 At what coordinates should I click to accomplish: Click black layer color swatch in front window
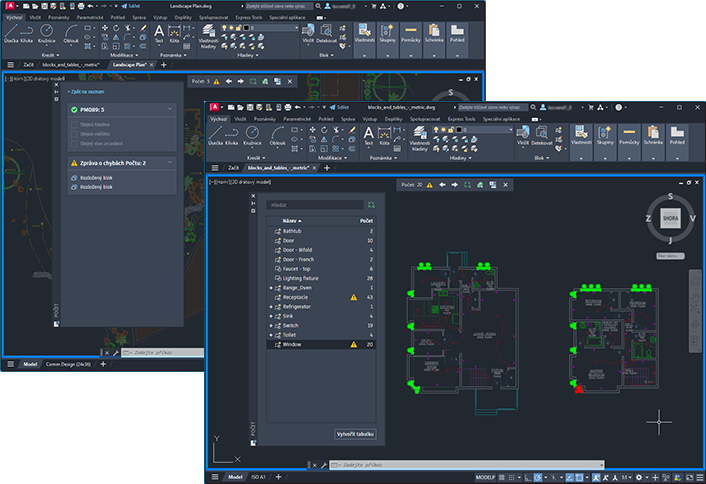point(458,130)
